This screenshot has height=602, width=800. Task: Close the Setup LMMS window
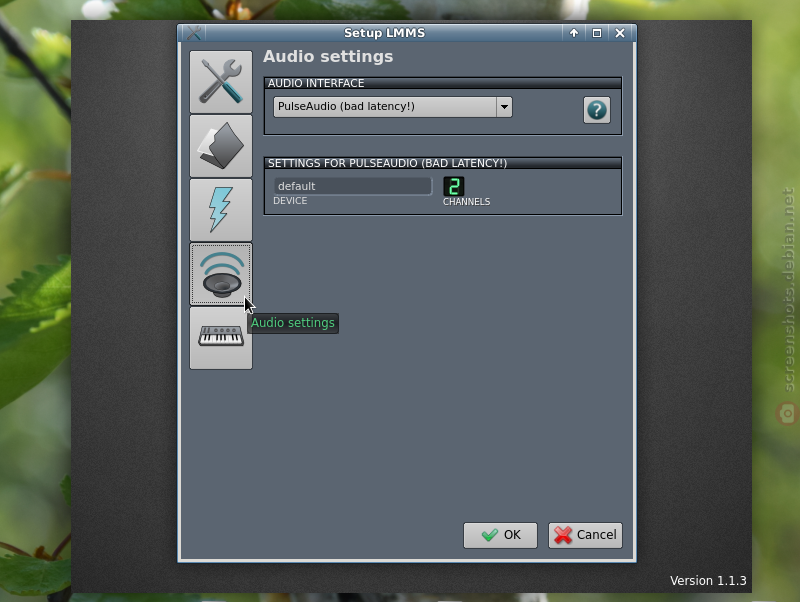pyautogui.click(x=620, y=33)
